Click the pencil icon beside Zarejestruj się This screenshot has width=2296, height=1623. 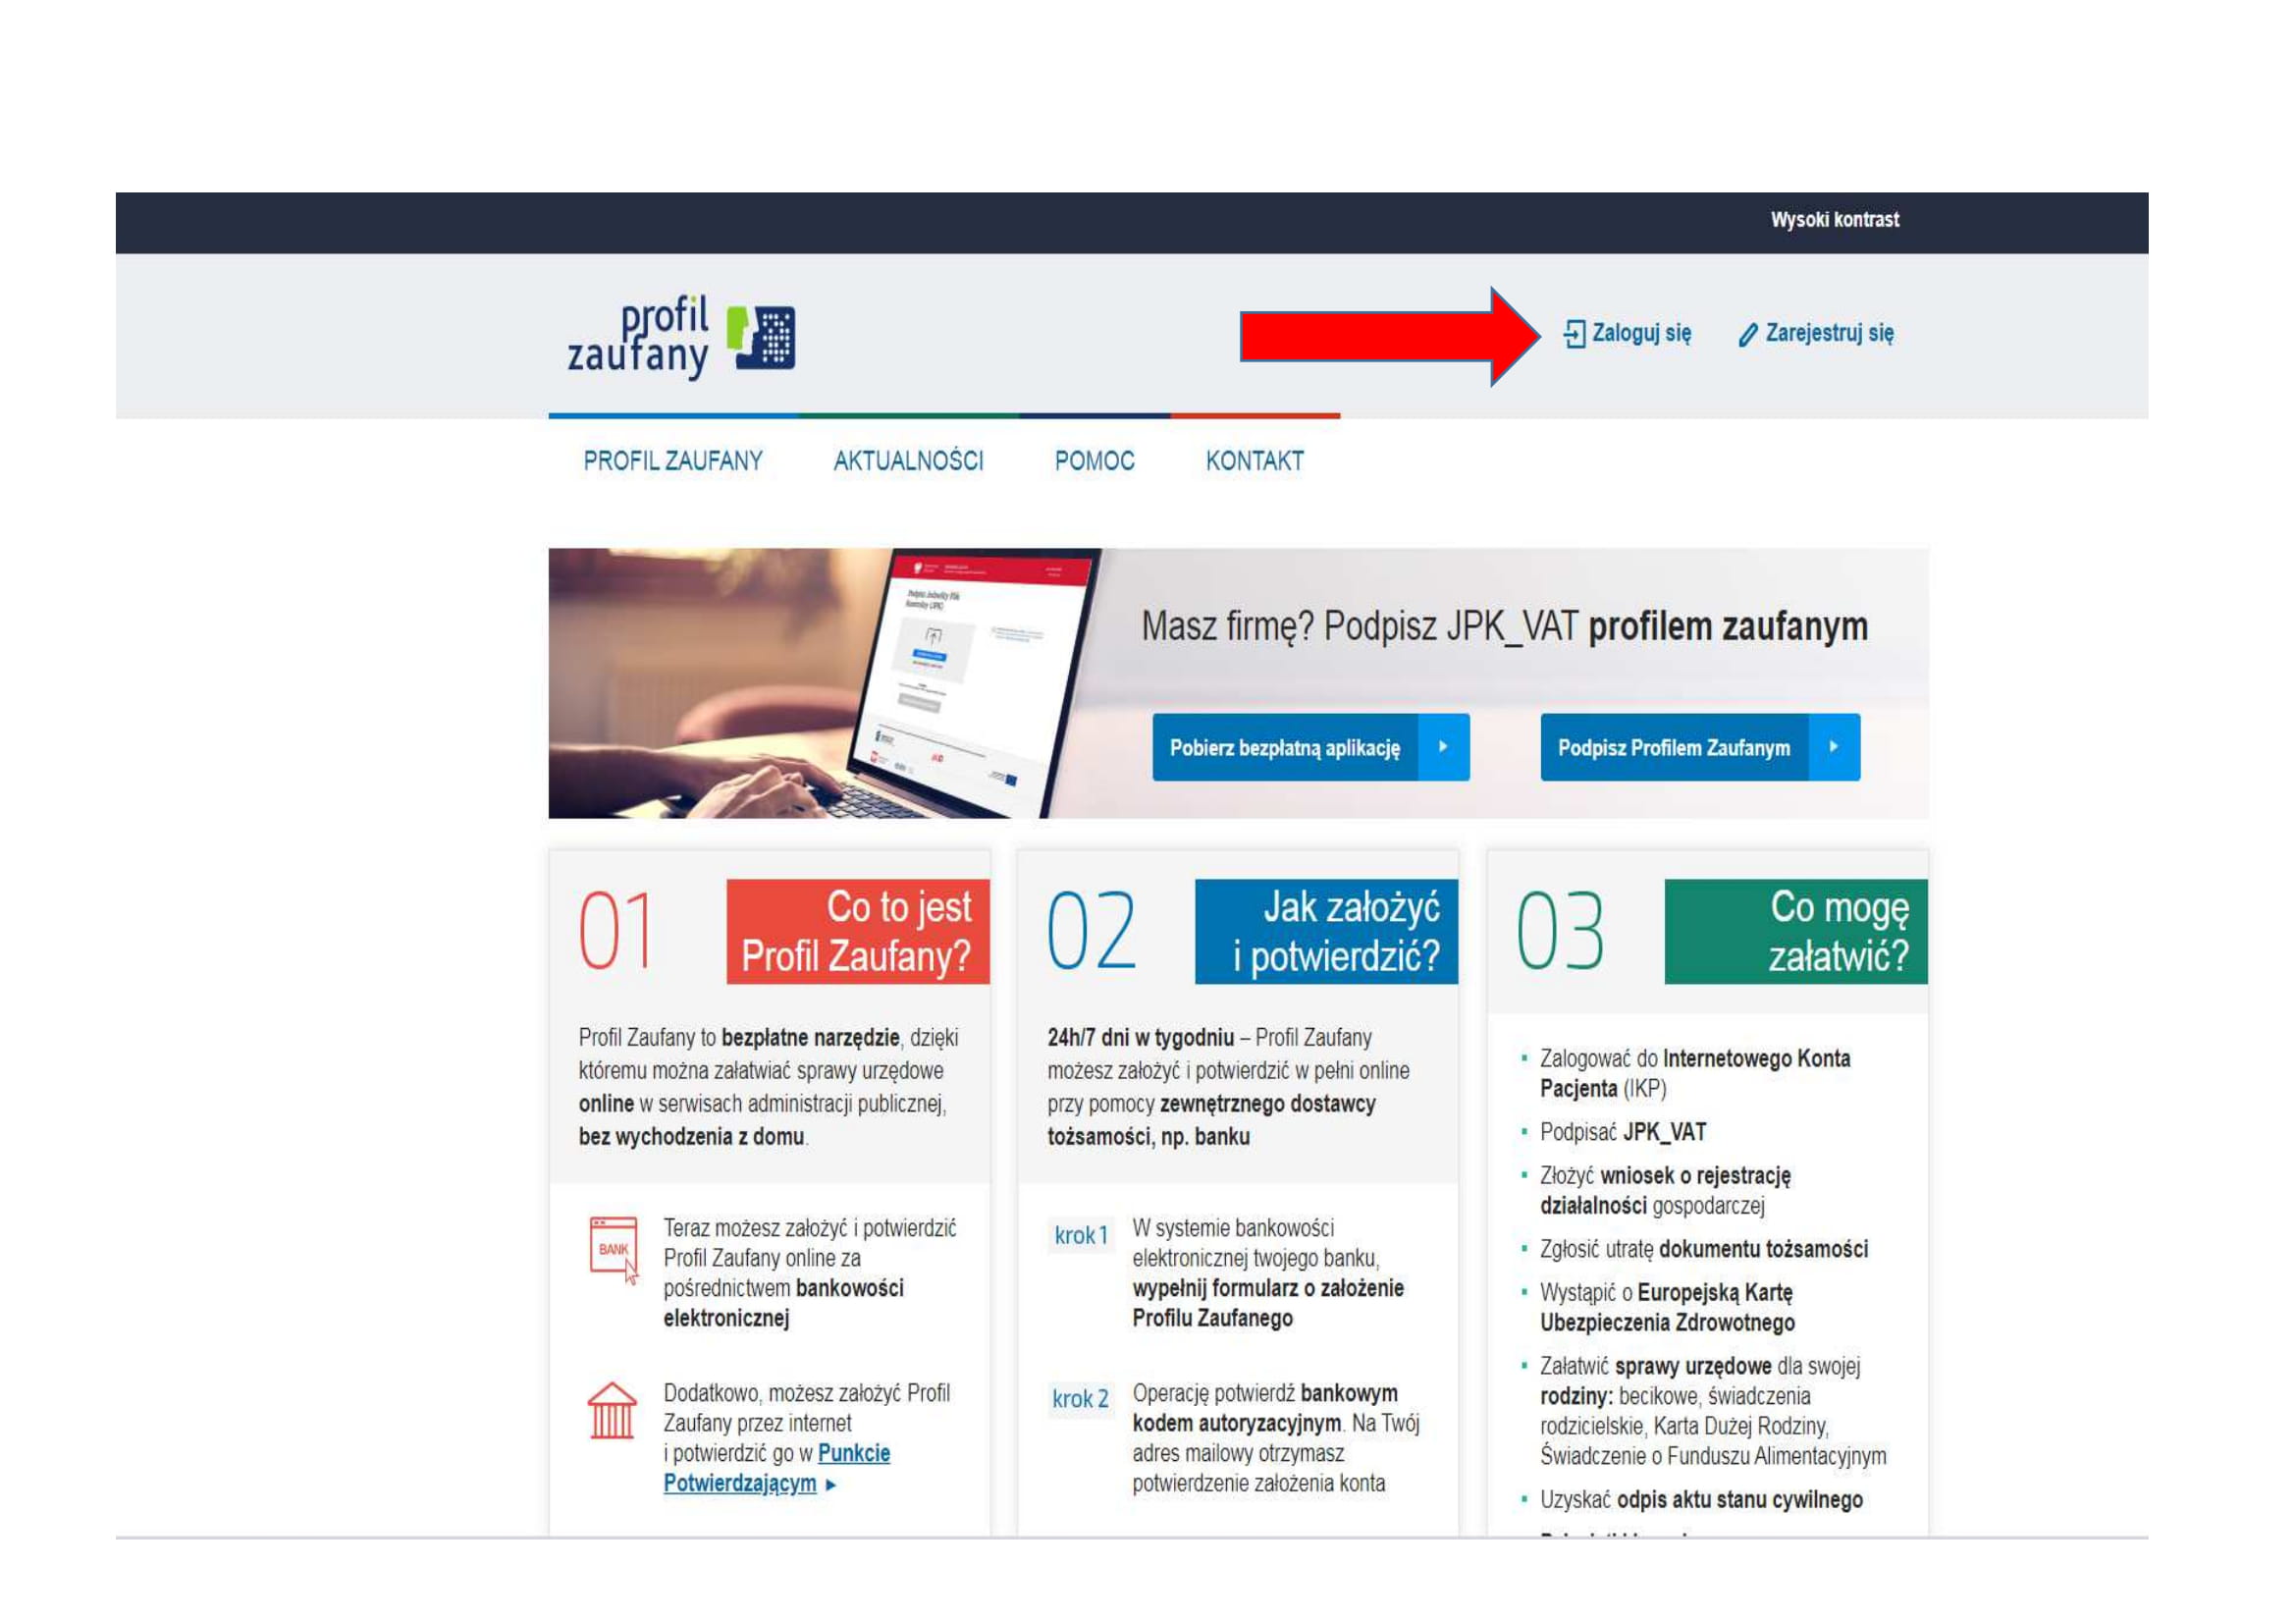(x=1748, y=335)
